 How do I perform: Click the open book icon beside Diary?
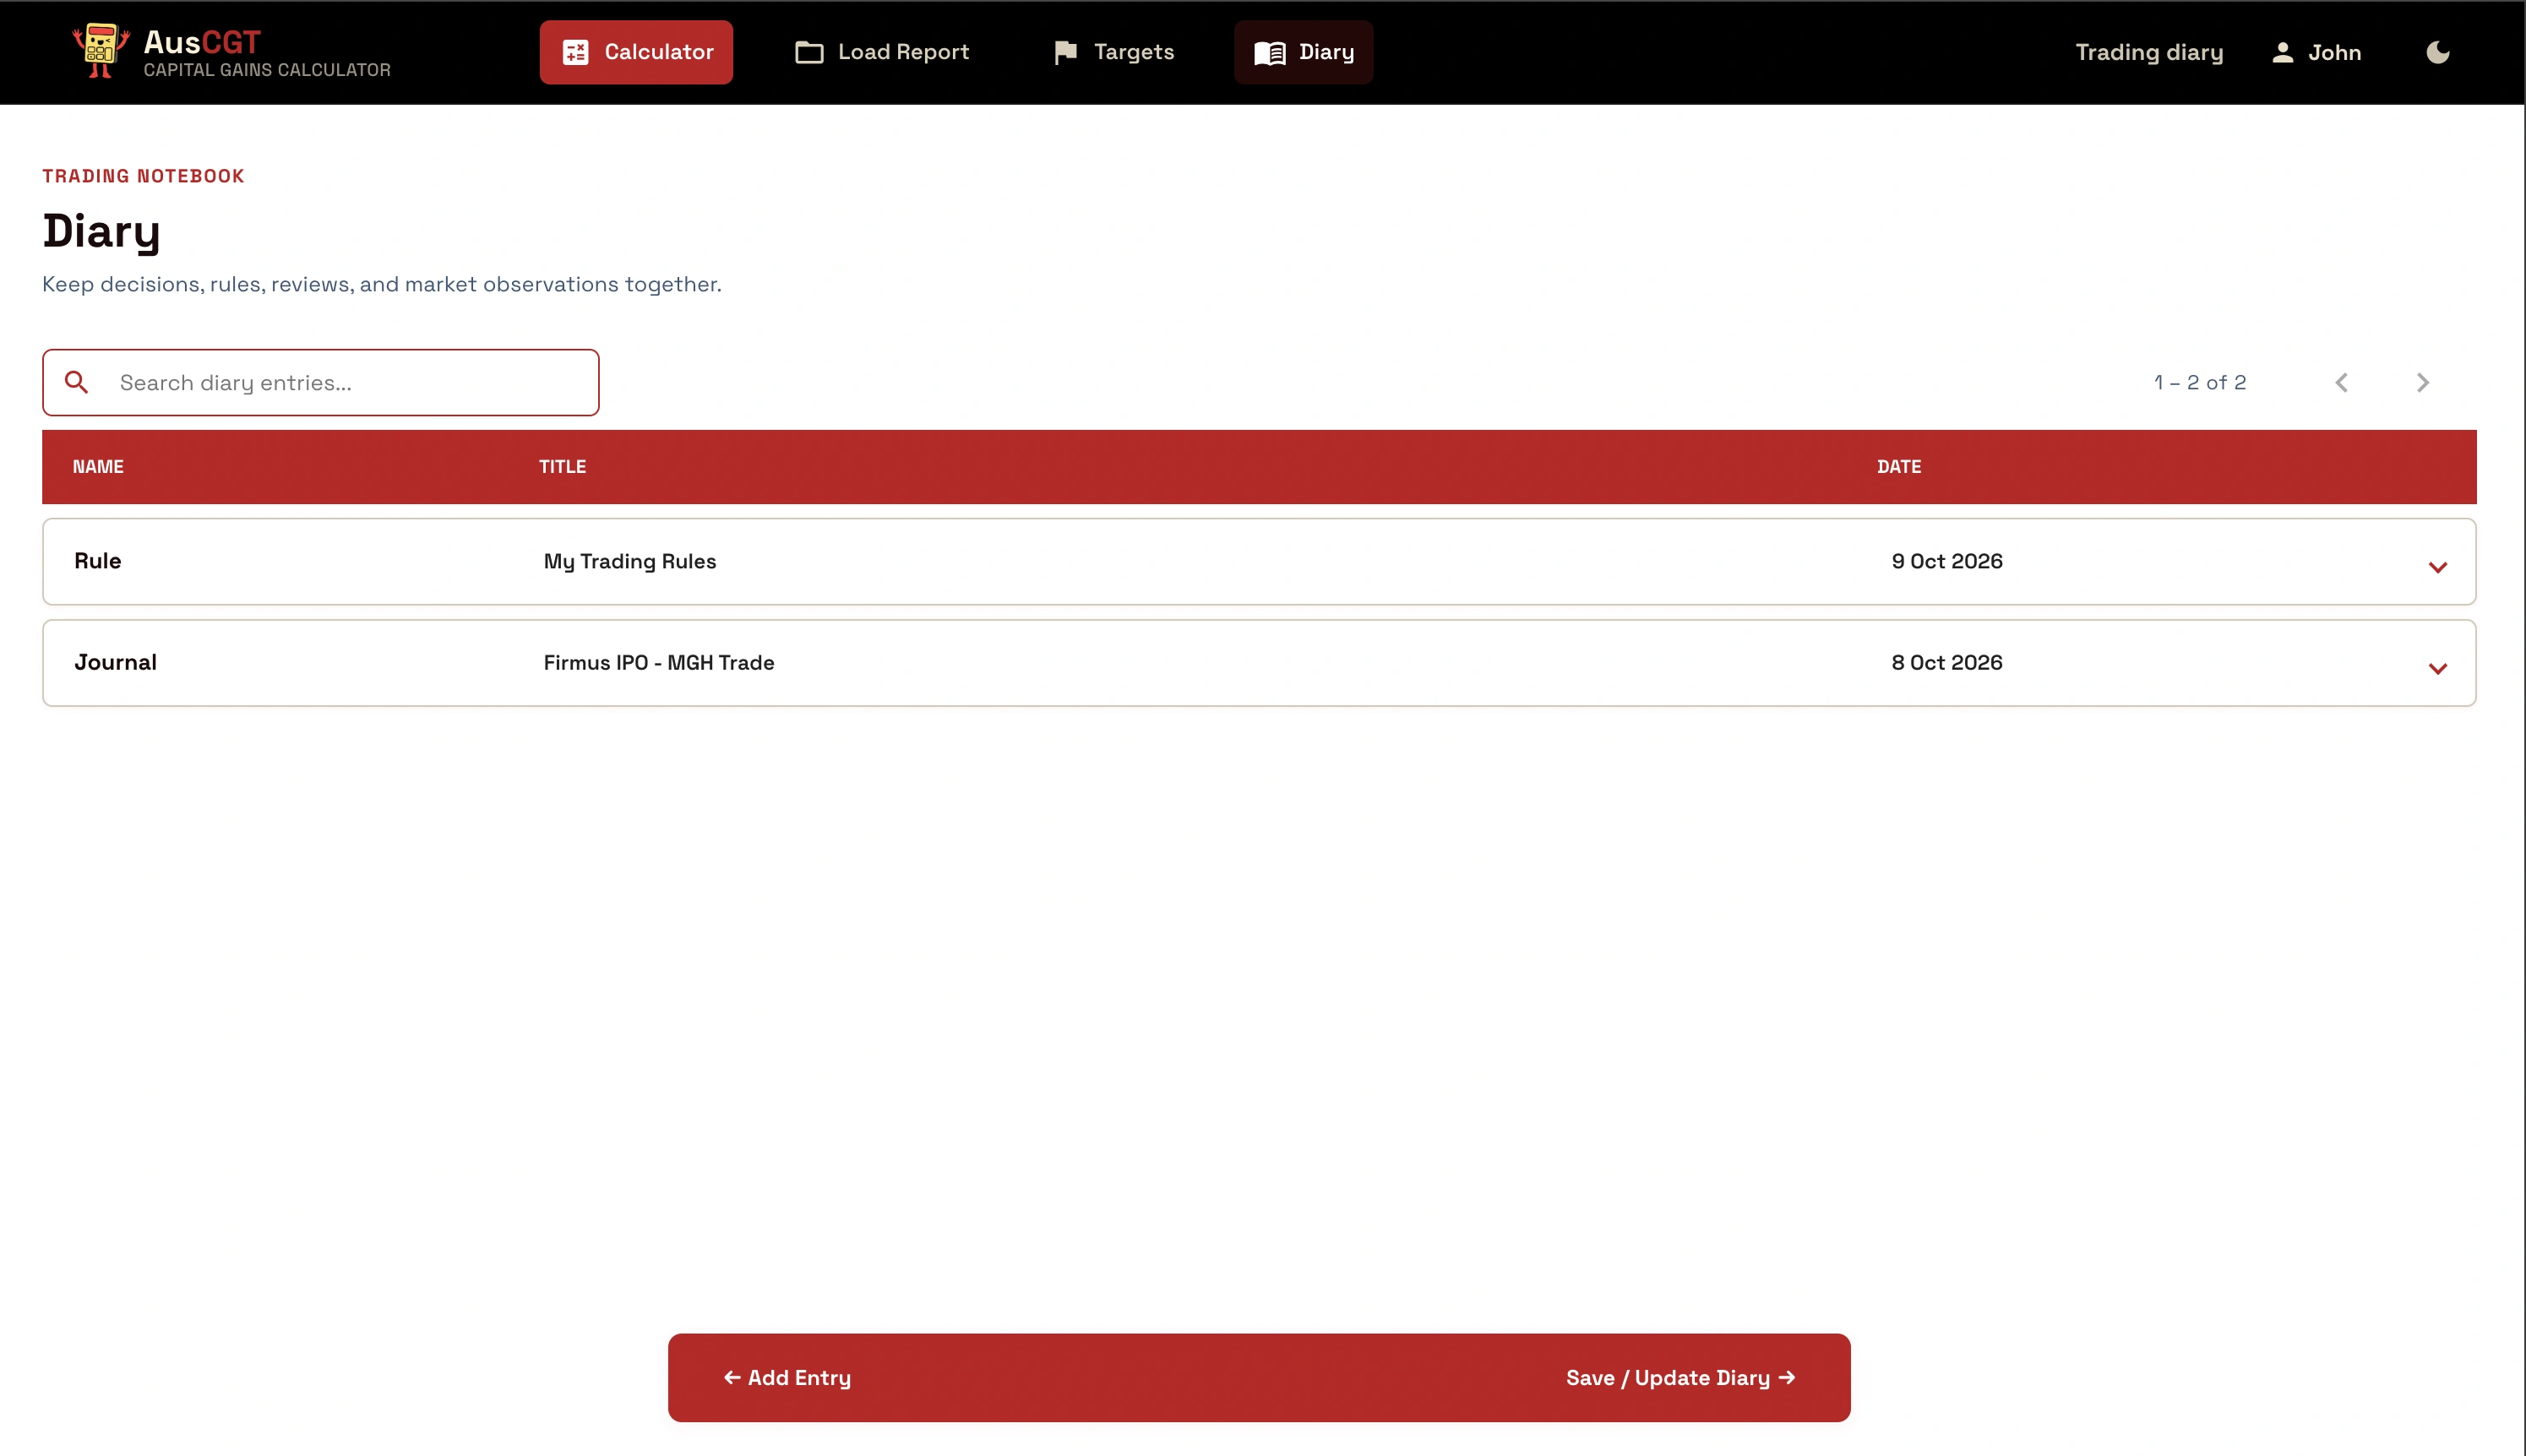click(x=1269, y=53)
